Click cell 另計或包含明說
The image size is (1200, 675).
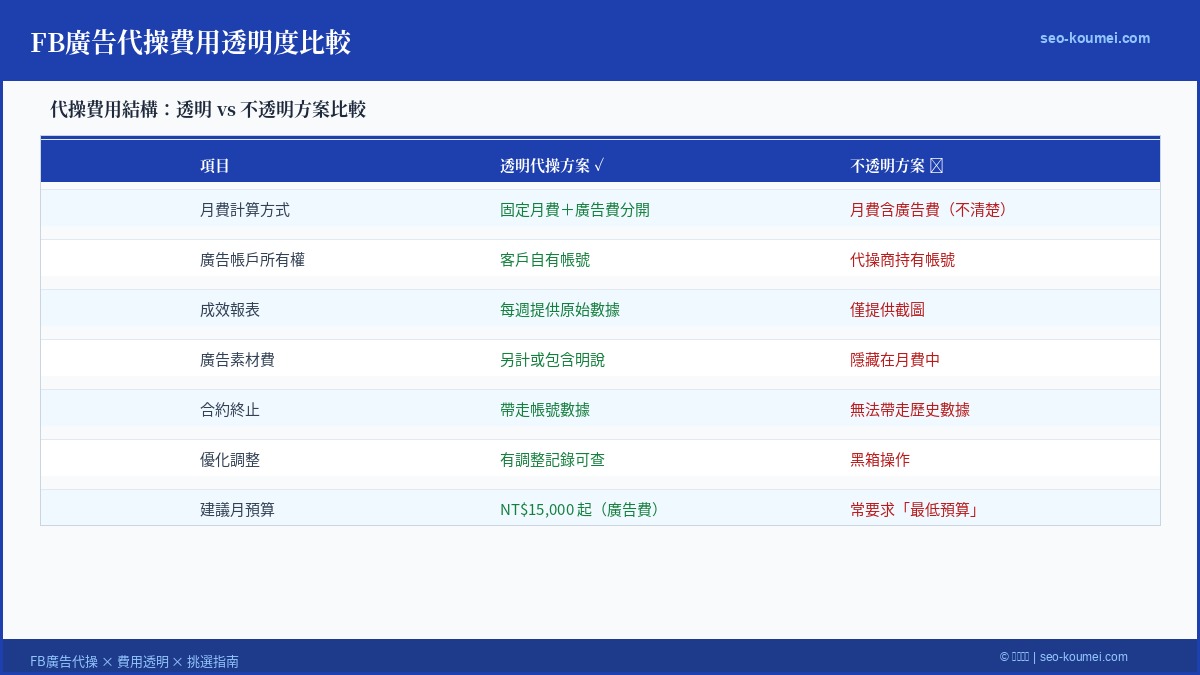pyautogui.click(x=552, y=360)
